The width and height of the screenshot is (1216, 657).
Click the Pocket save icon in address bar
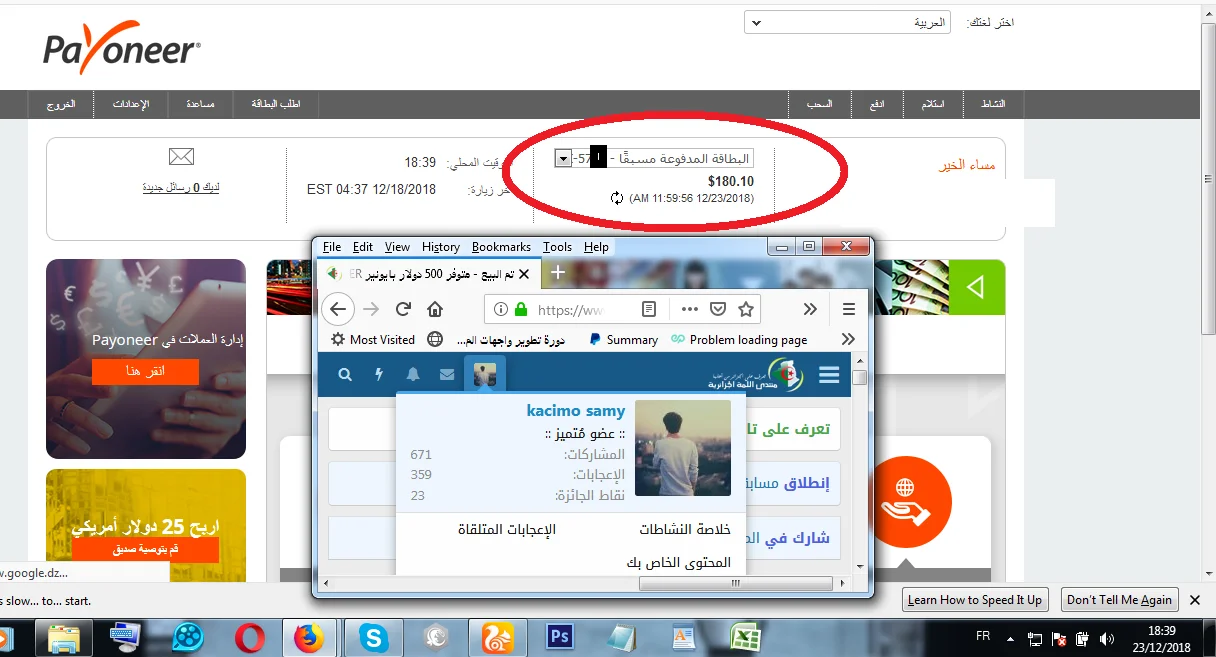tap(718, 309)
